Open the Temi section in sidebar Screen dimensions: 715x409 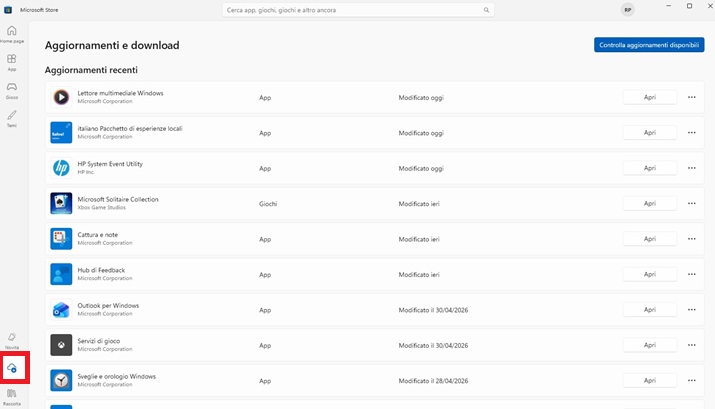(12, 119)
